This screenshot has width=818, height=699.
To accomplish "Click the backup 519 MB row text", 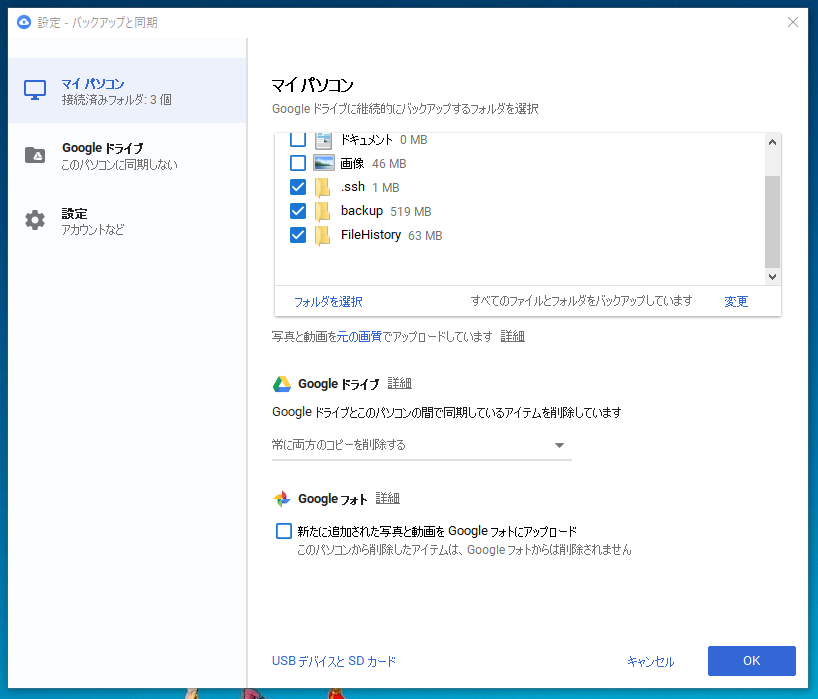I will (386, 211).
